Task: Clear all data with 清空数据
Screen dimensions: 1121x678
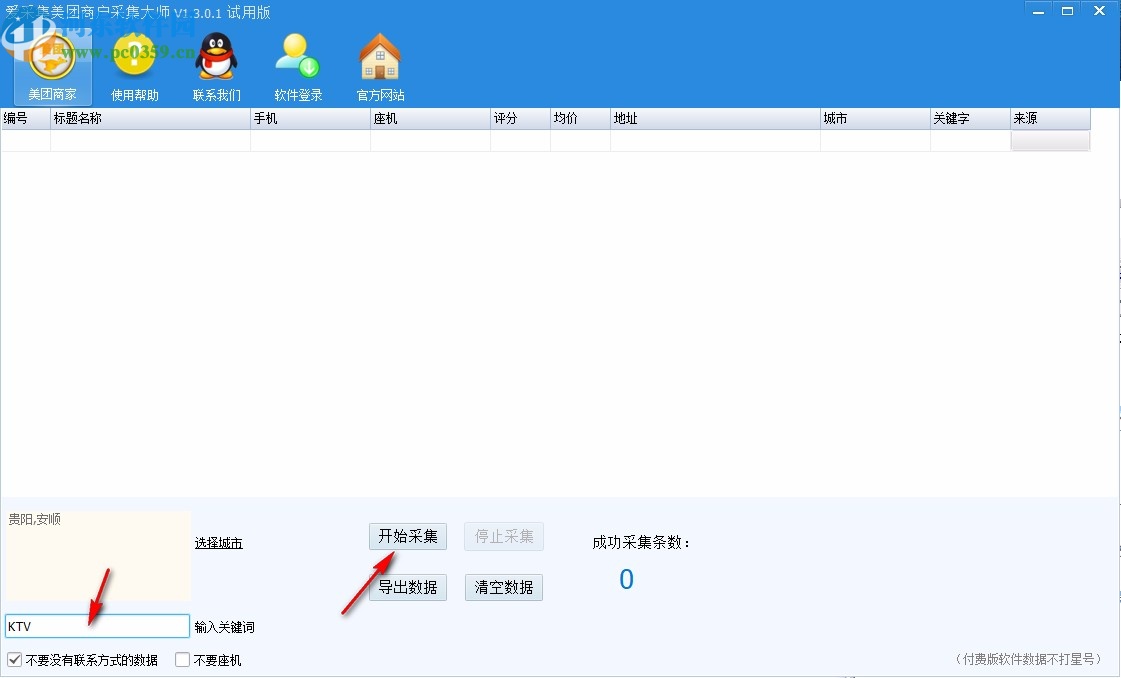Action: coord(503,587)
